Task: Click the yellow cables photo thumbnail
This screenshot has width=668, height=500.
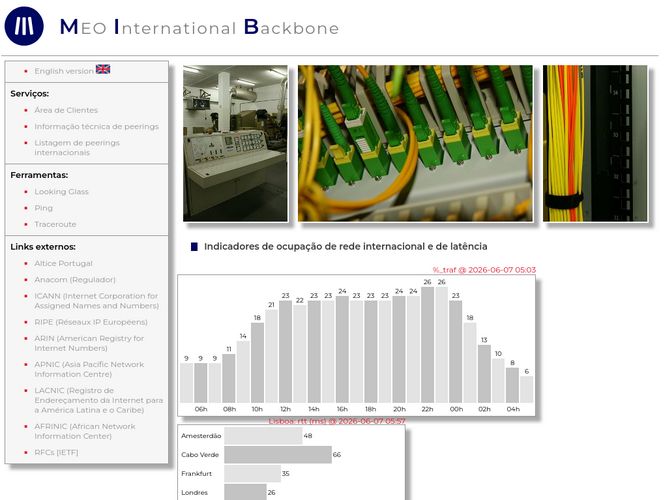Action: 595,143
